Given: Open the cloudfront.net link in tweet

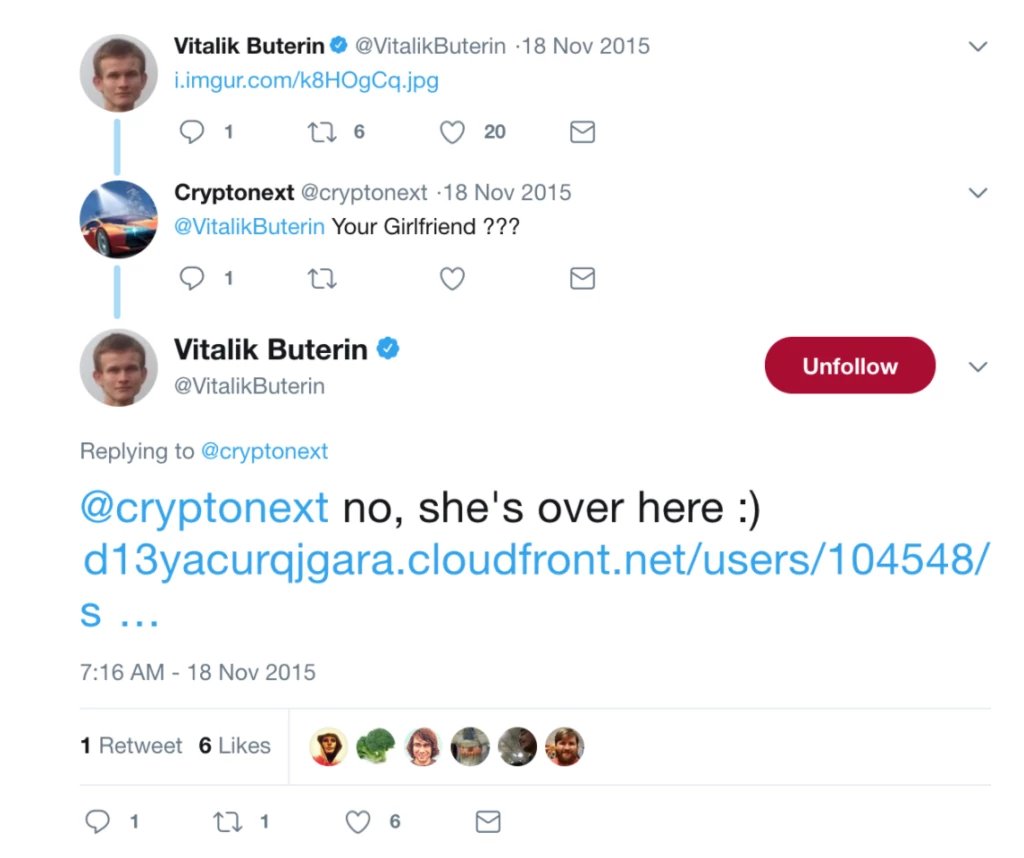Looking at the screenshot, I should [x=534, y=561].
